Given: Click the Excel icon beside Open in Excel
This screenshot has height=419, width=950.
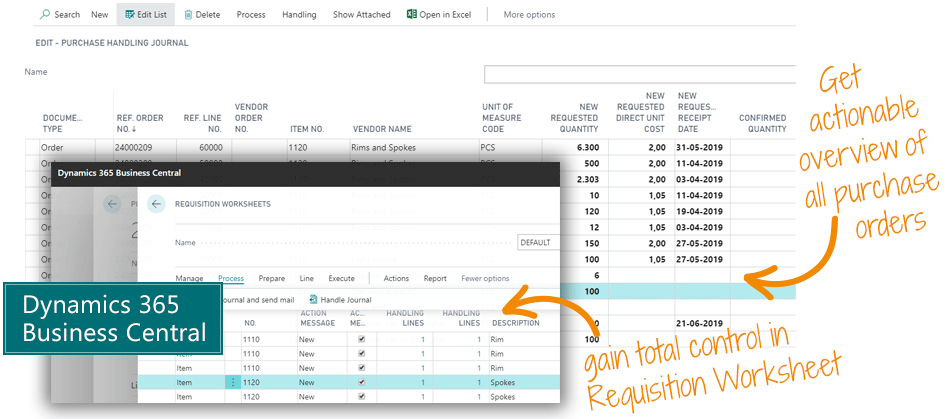Looking at the screenshot, I should tap(411, 14).
